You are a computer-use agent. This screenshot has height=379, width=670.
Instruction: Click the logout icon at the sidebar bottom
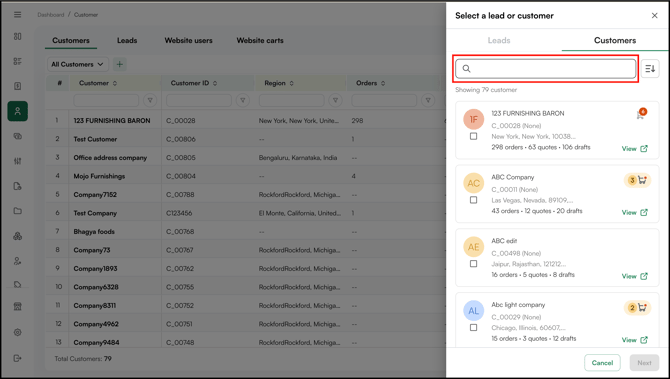(18, 358)
